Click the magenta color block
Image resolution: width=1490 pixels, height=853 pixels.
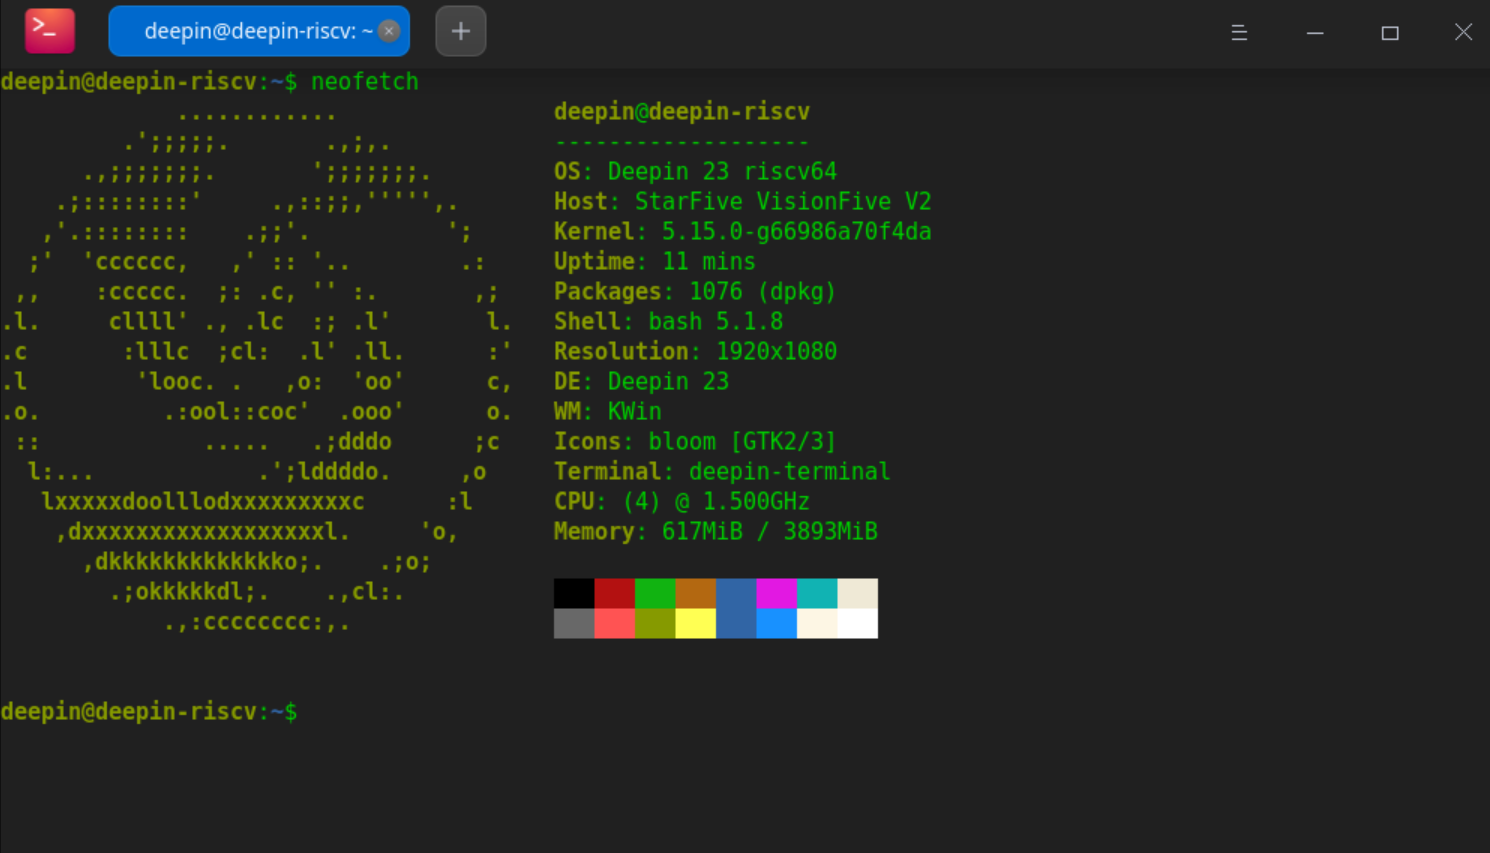(777, 593)
